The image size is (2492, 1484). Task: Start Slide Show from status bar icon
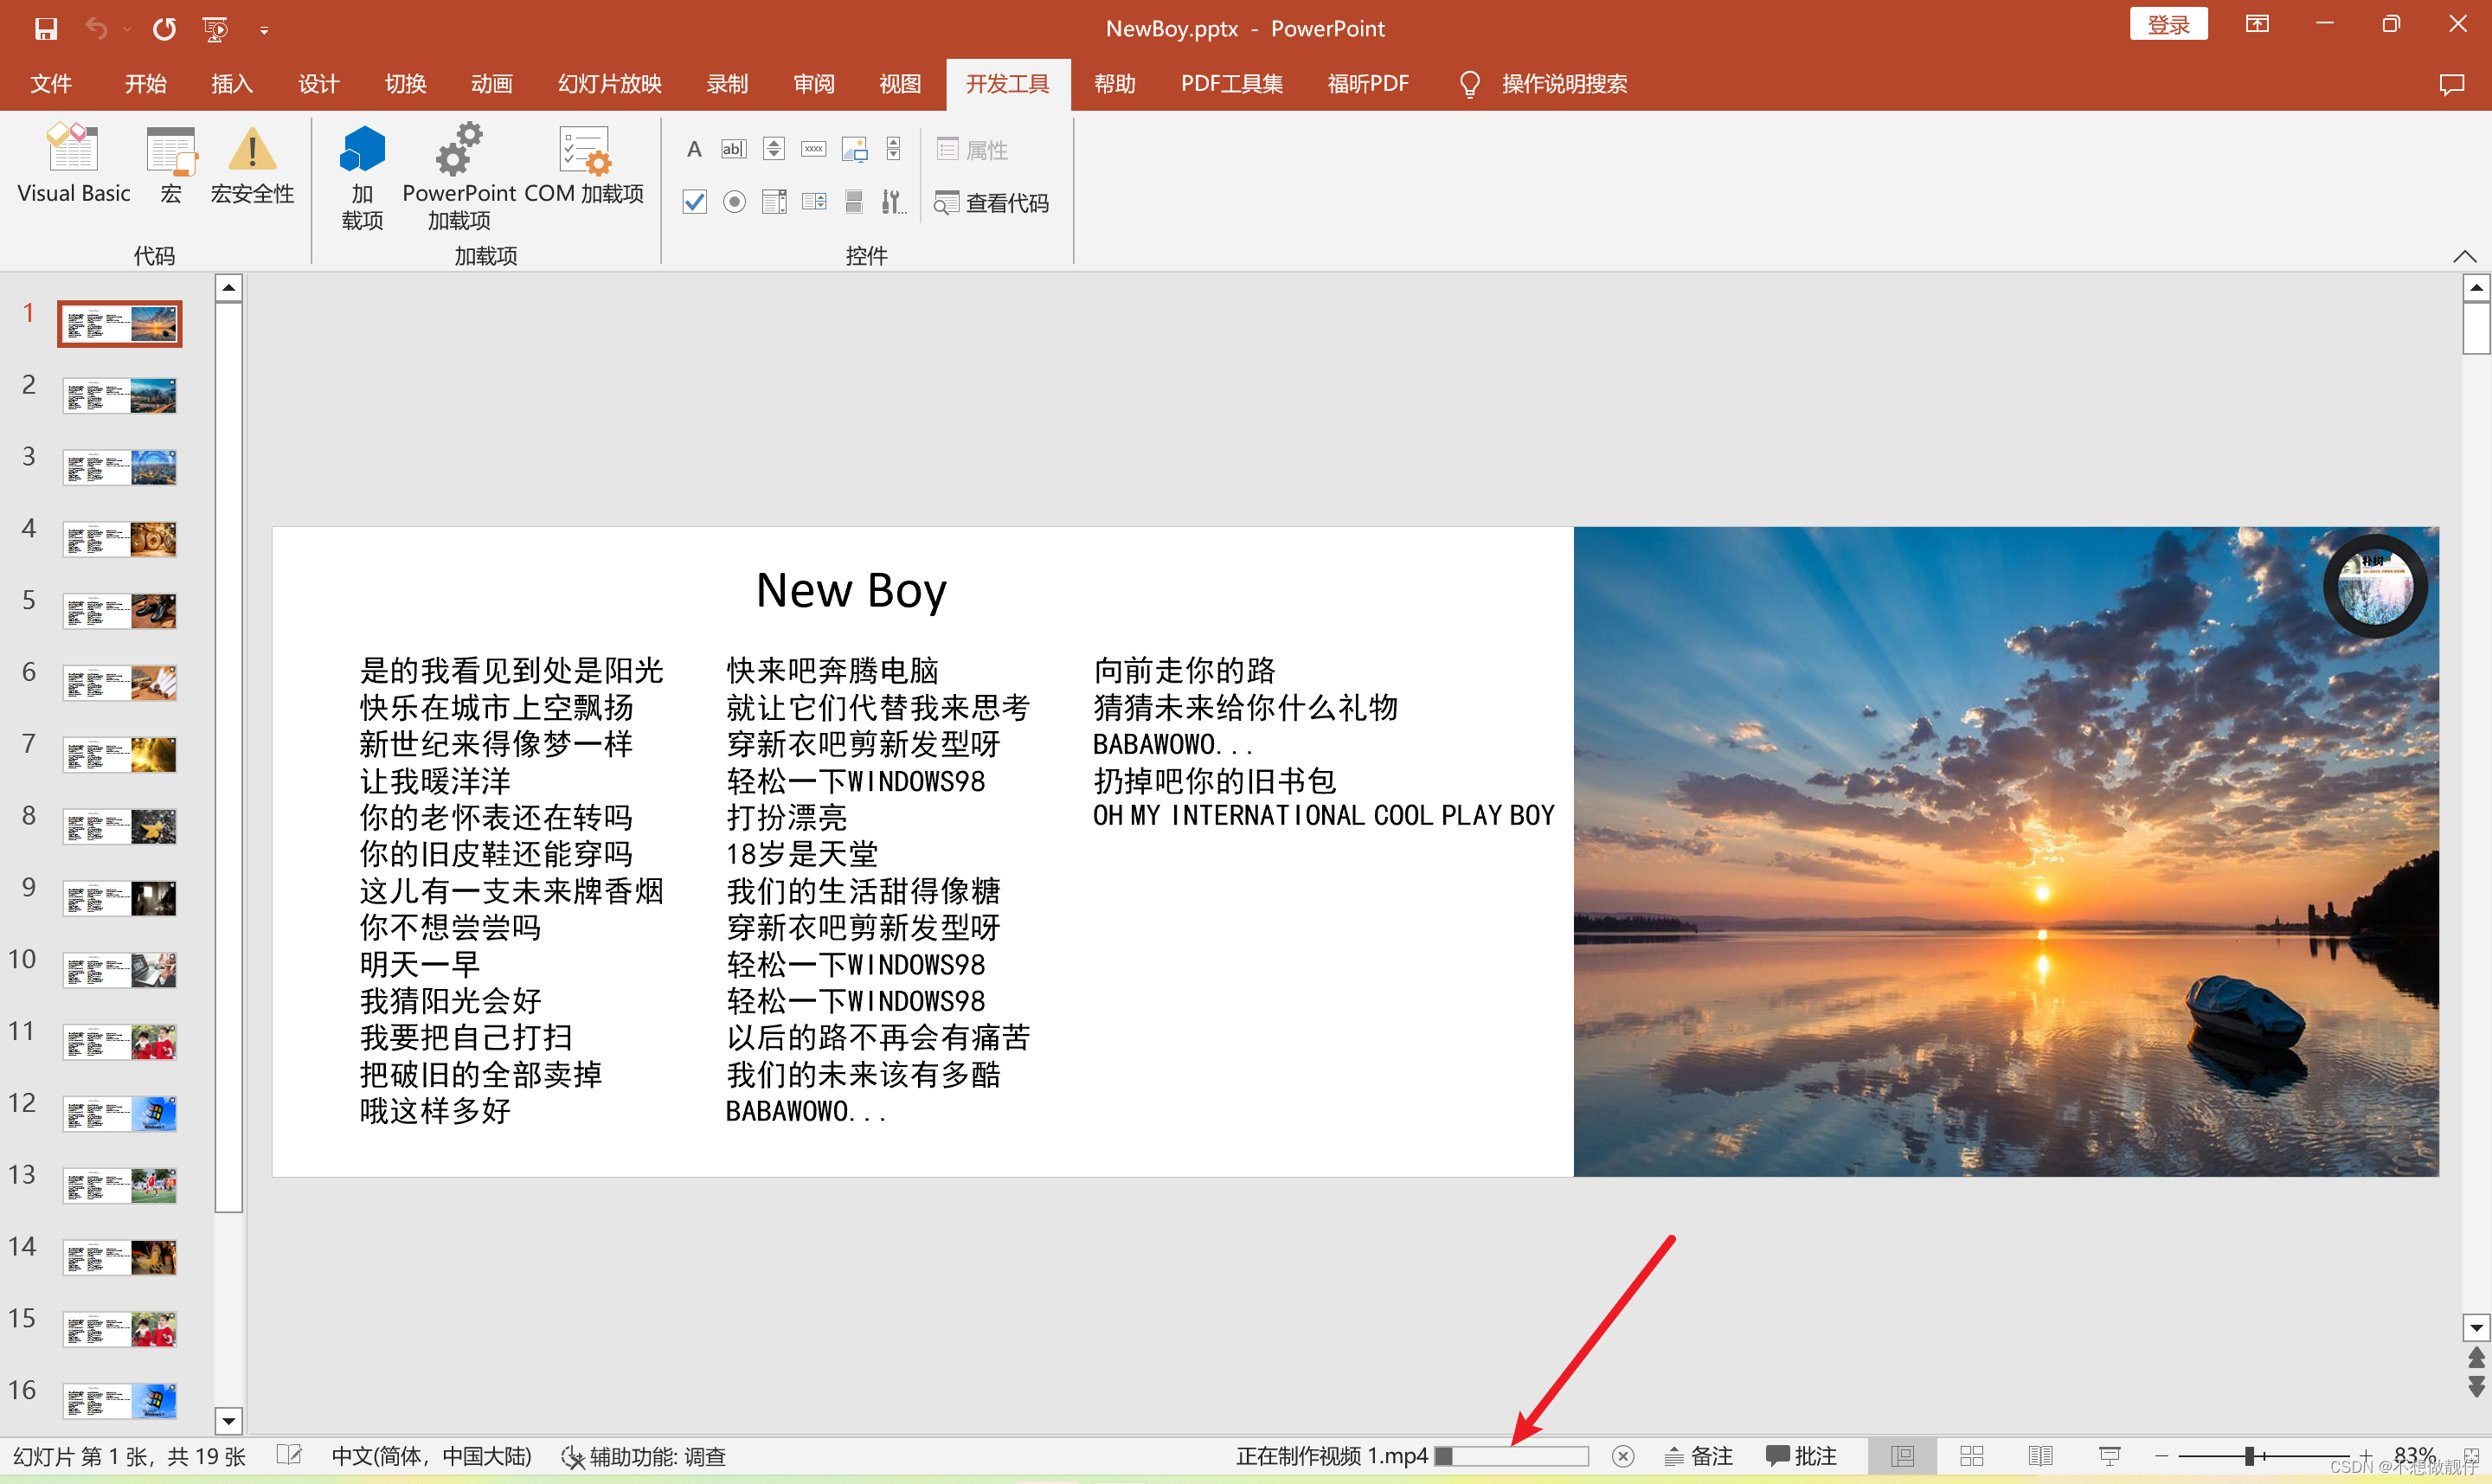[2109, 1456]
